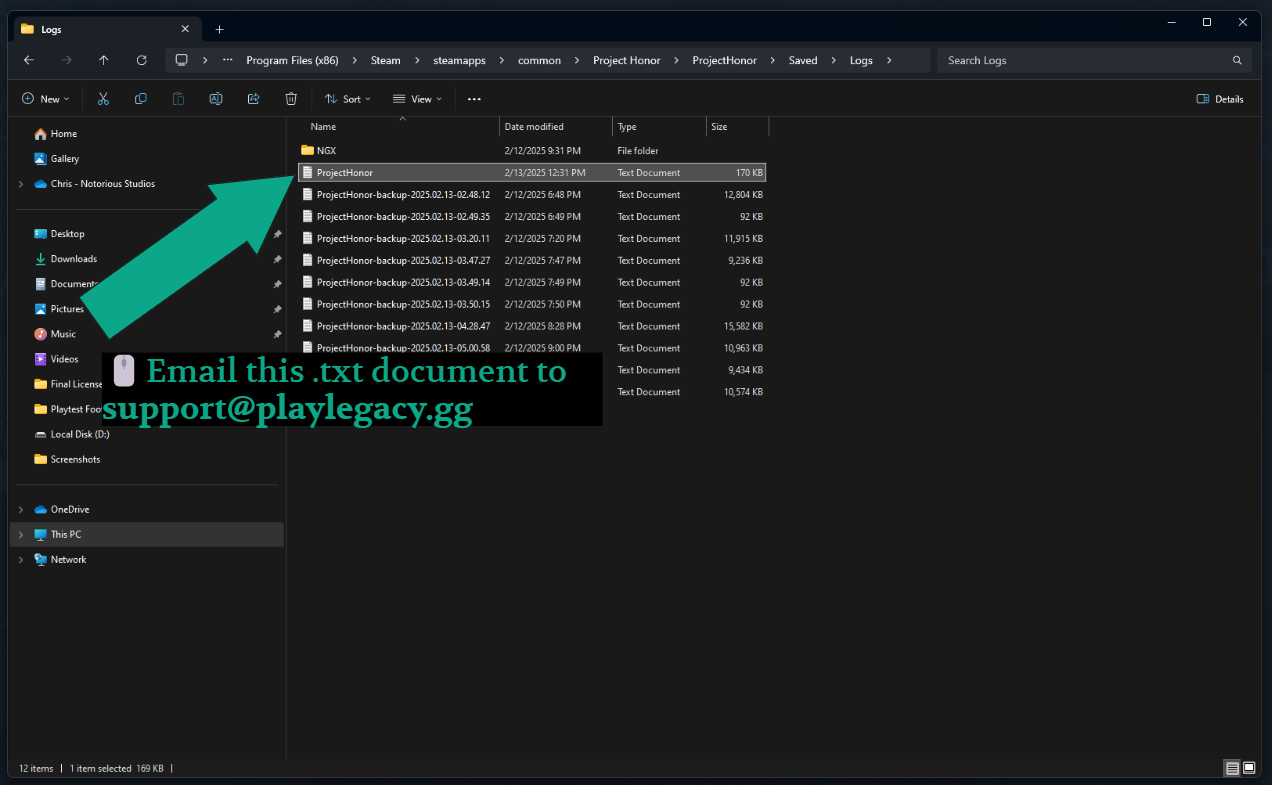1272x785 pixels.
Task: Select ProjectHonor-backup-2025.02.13-02.48.12 file
Action: [532, 195]
